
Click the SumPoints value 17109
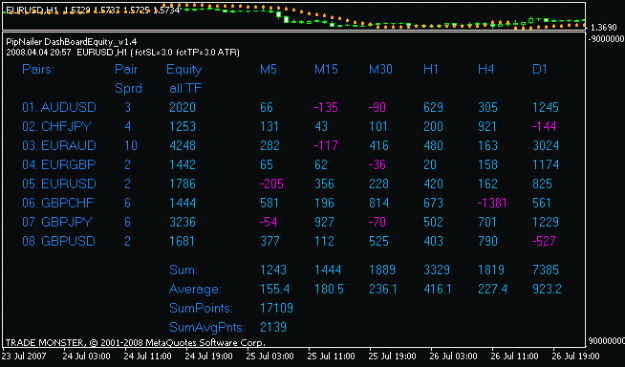point(277,308)
